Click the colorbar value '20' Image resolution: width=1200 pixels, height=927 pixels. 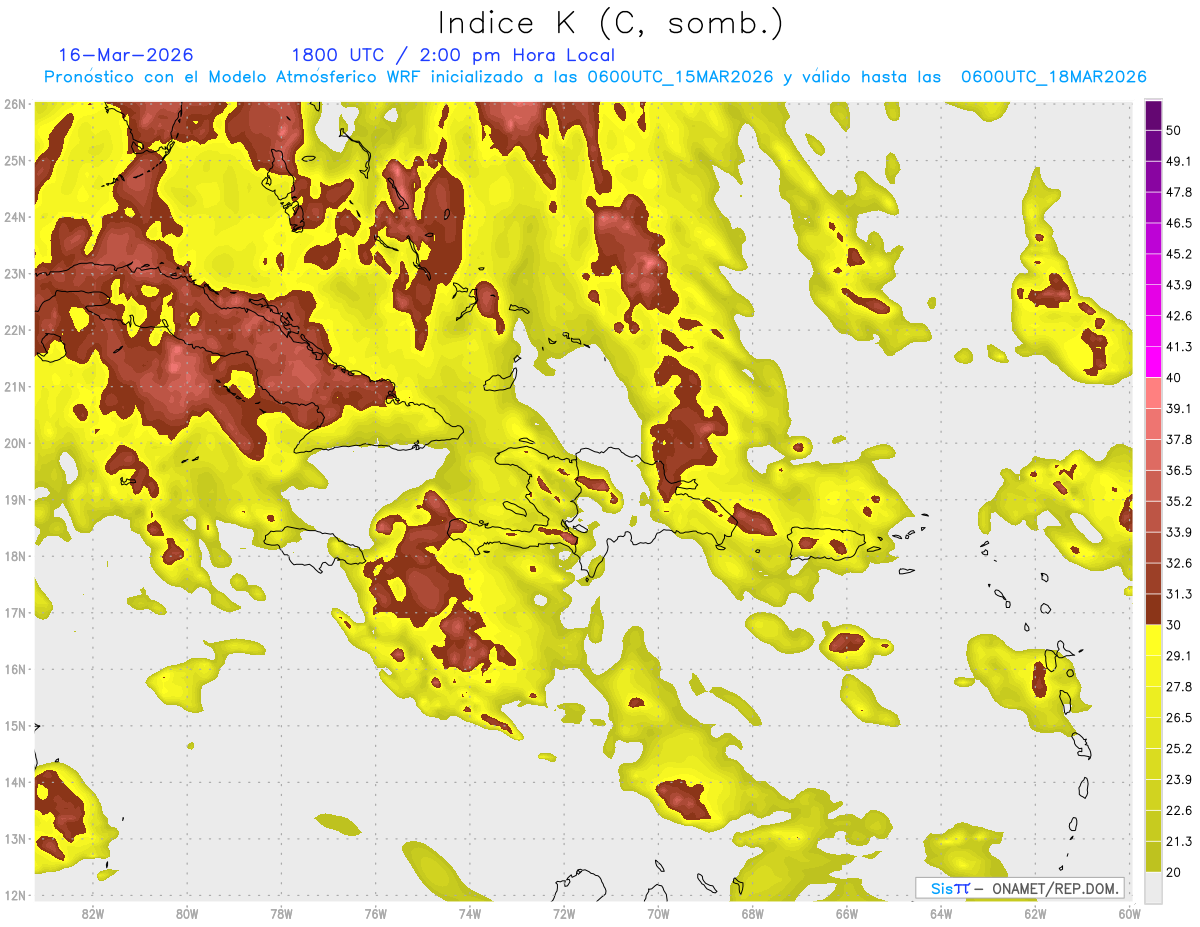pyautogui.click(x=1175, y=872)
